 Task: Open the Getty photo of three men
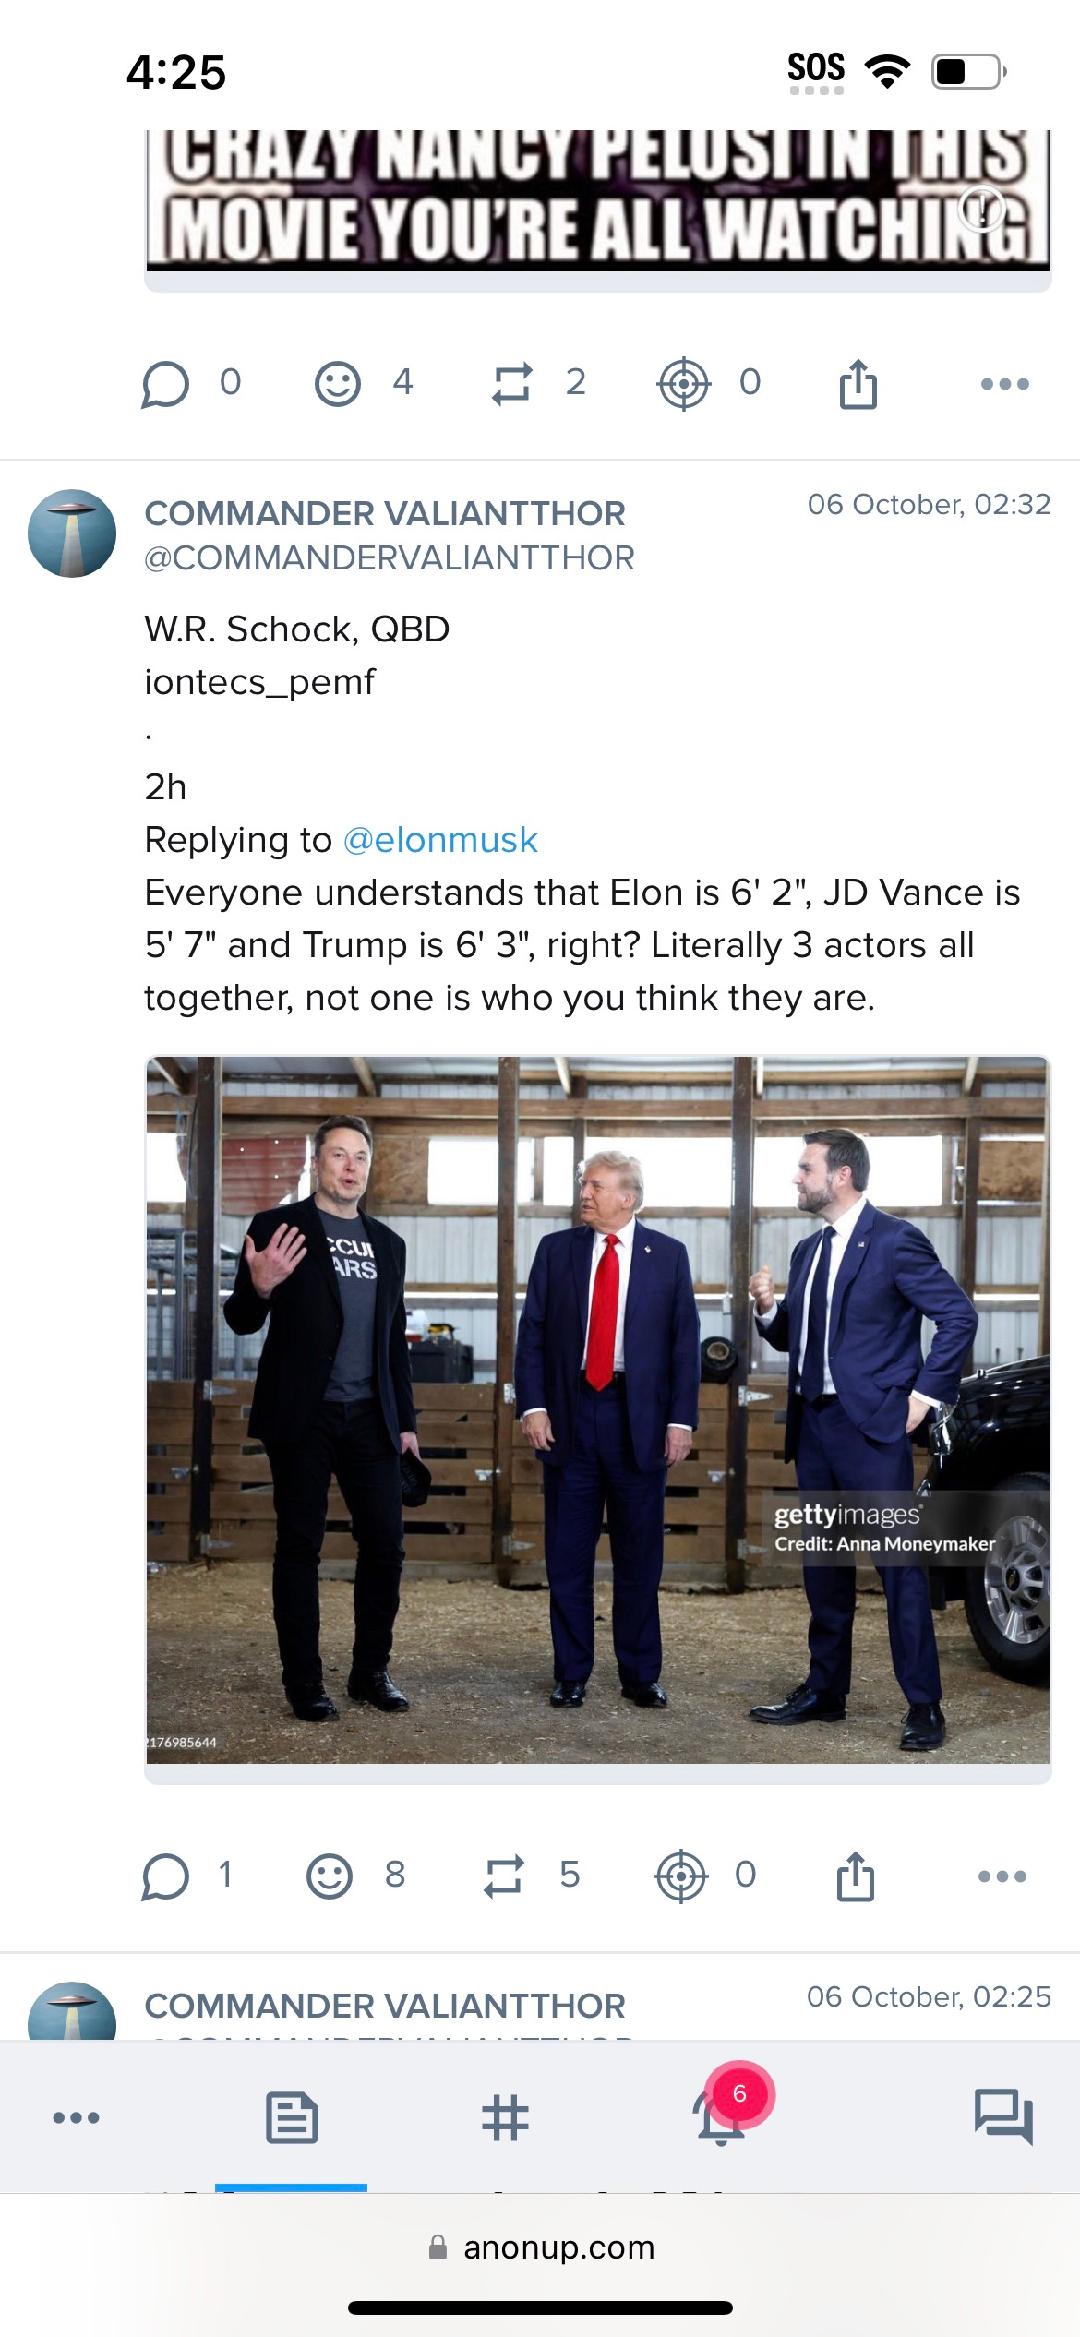(598, 1410)
